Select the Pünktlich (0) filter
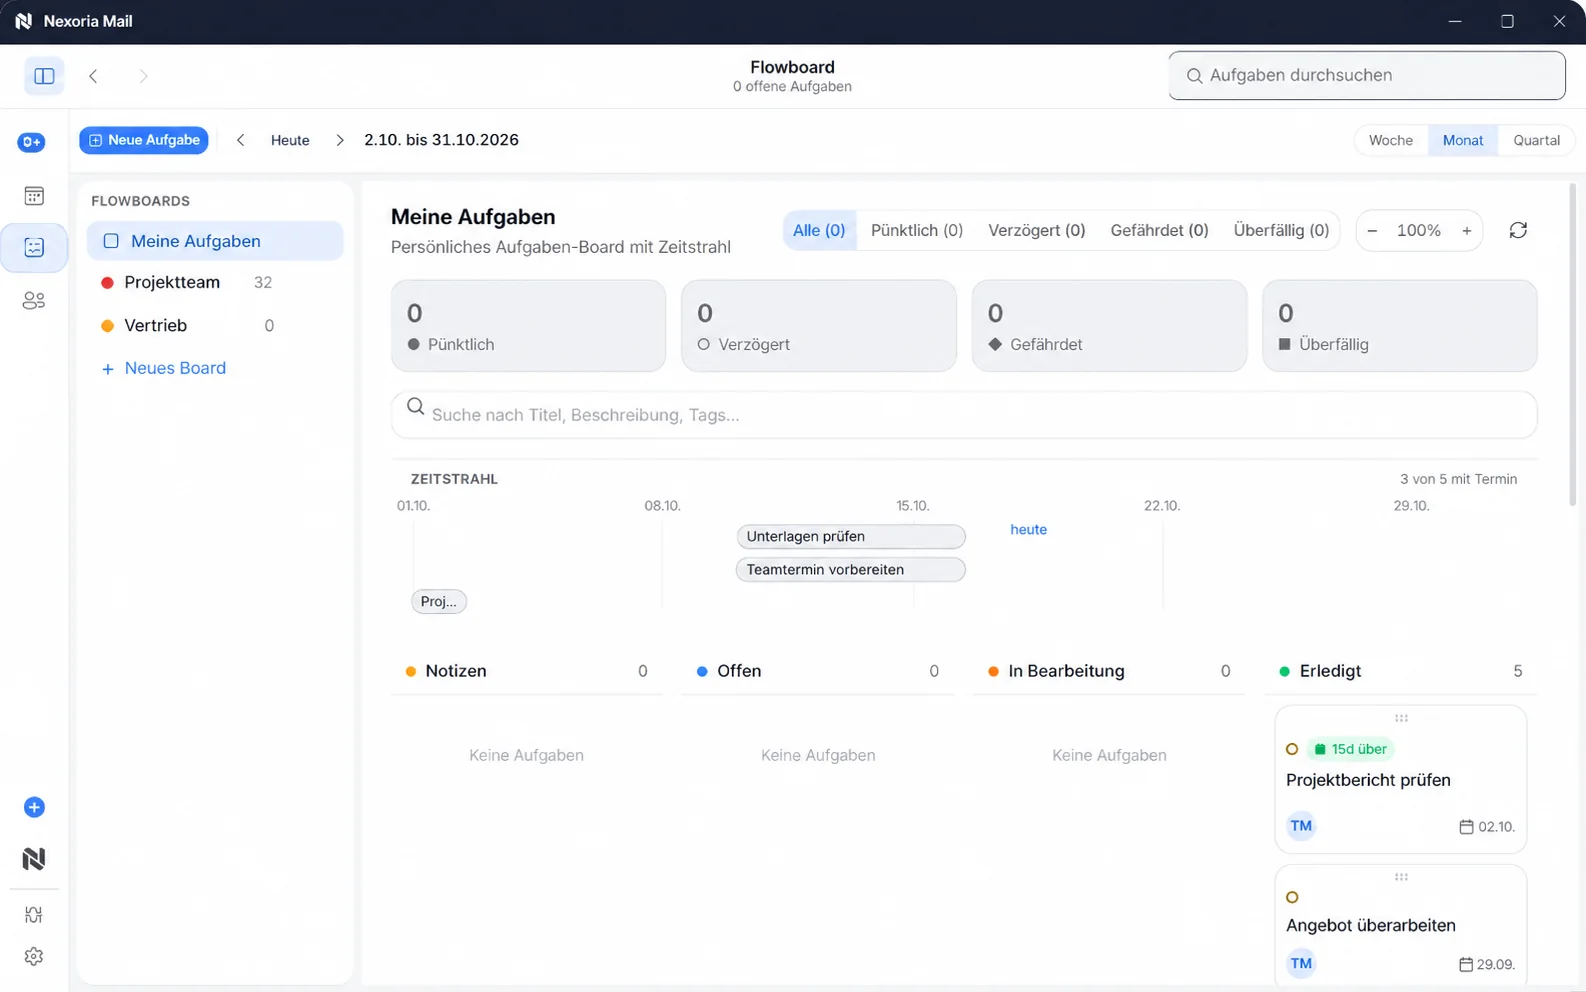The height and width of the screenshot is (992, 1586). coord(917,230)
